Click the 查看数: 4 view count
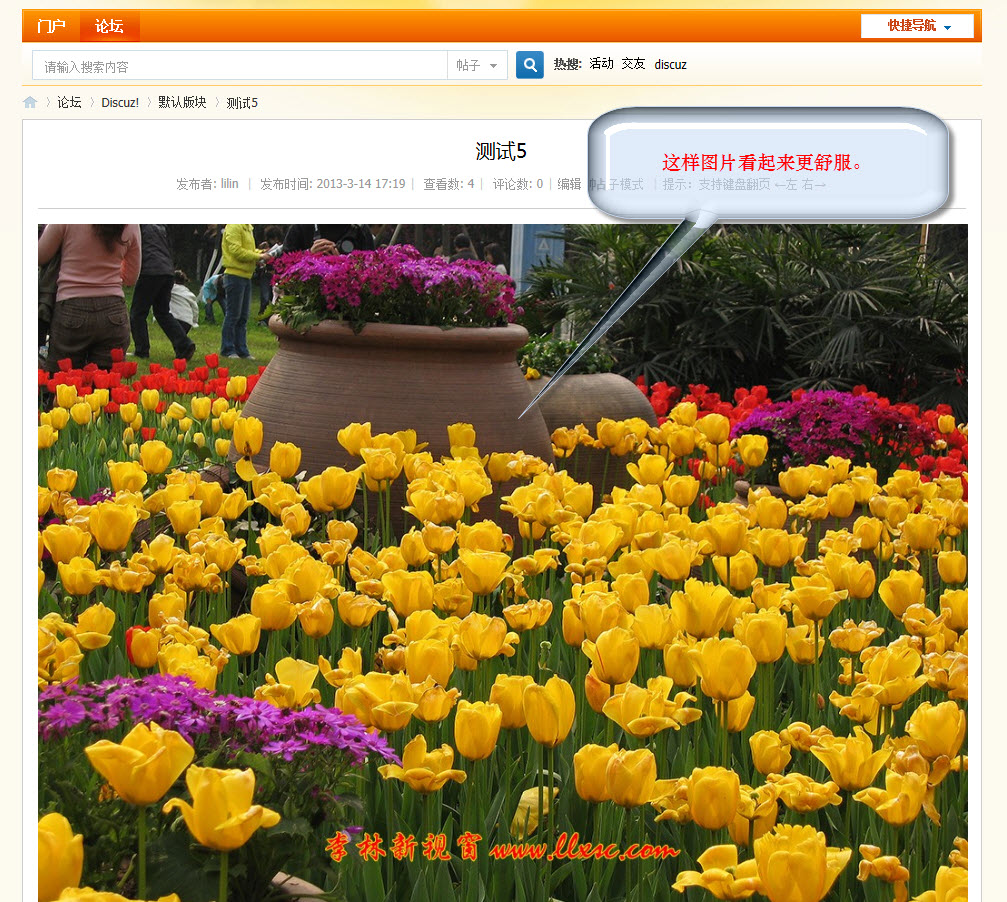This screenshot has width=1007, height=902. [448, 184]
